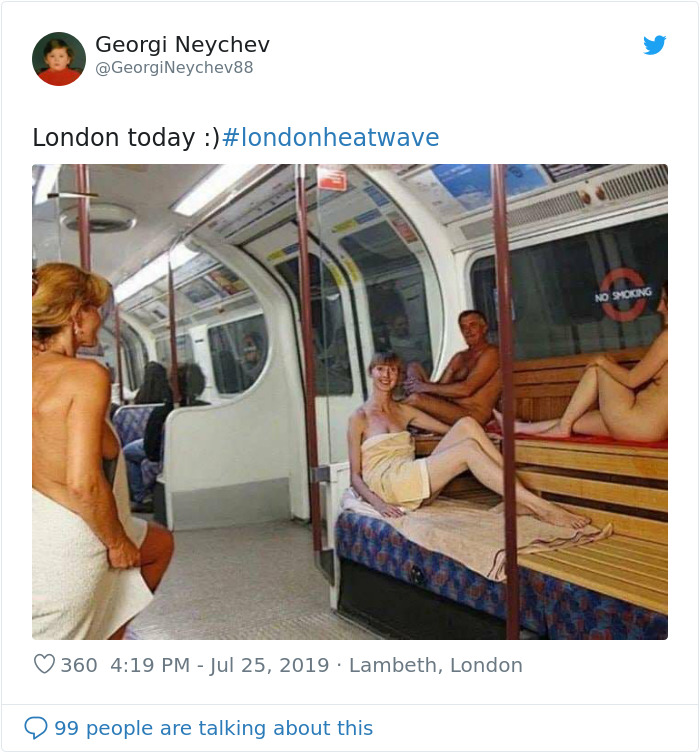
Task: Click the red ceiling sign in the photo
Action: [x=332, y=178]
